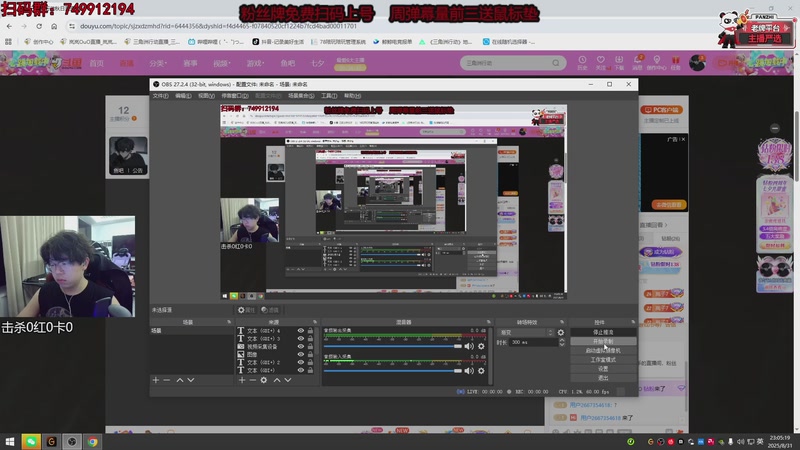Move scene up in Scenes panel
This screenshot has width=800, height=450.
180,380
